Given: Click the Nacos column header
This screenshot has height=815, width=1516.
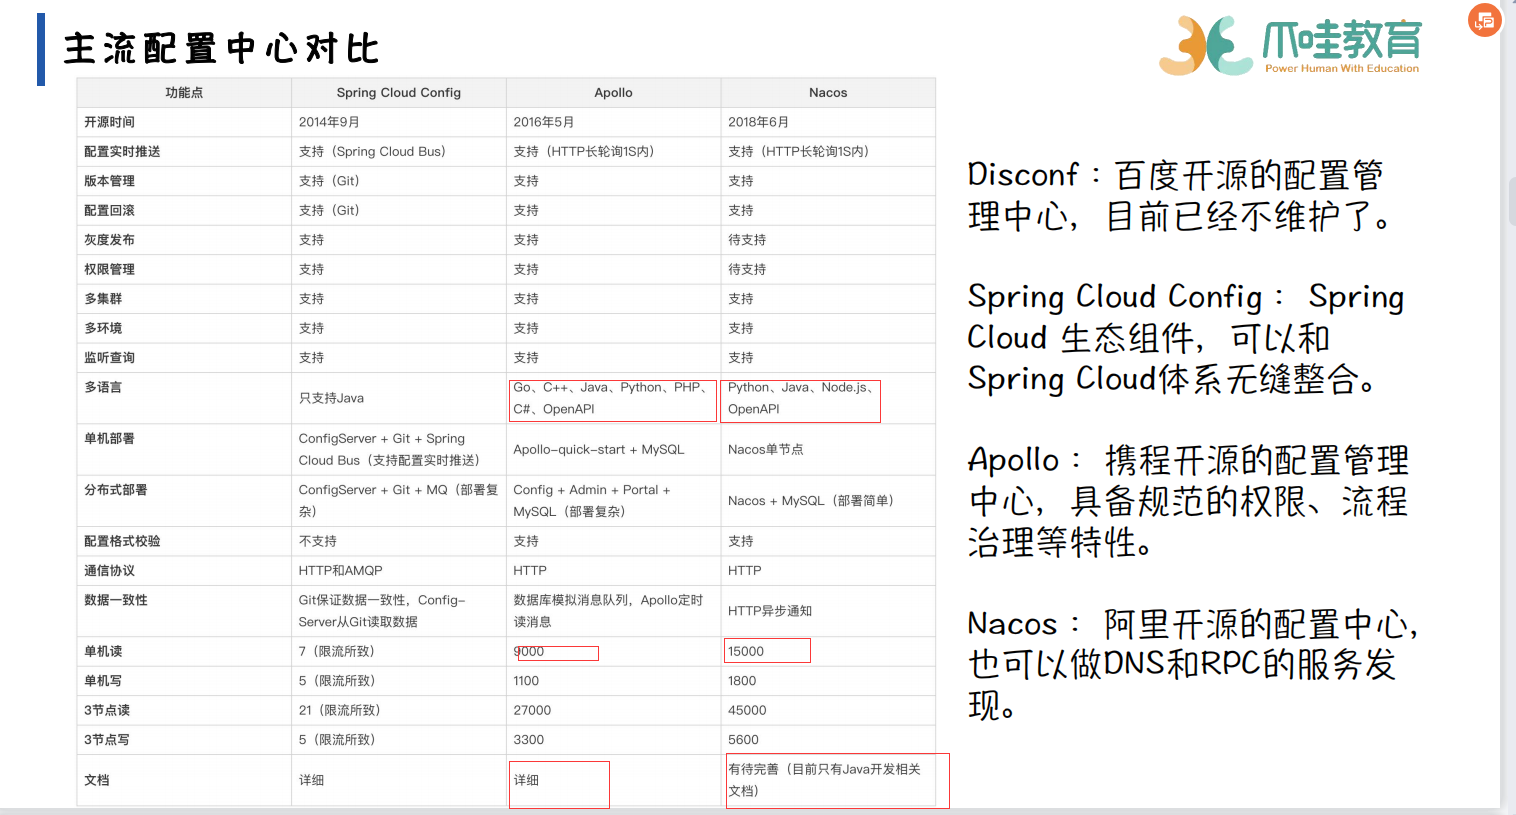Looking at the screenshot, I should click(x=828, y=93).
